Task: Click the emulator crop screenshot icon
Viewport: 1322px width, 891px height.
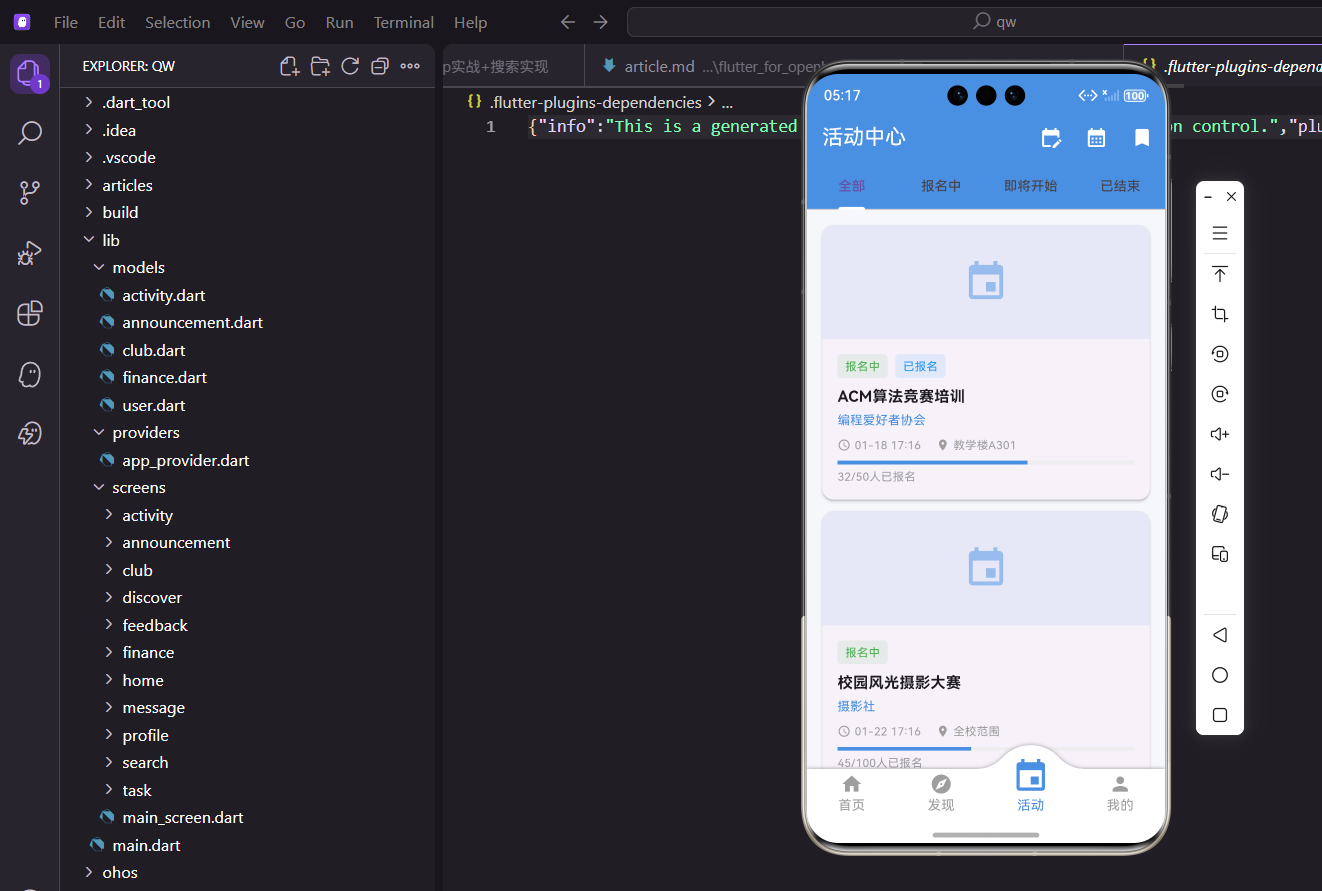Action: click(1220, 314)
